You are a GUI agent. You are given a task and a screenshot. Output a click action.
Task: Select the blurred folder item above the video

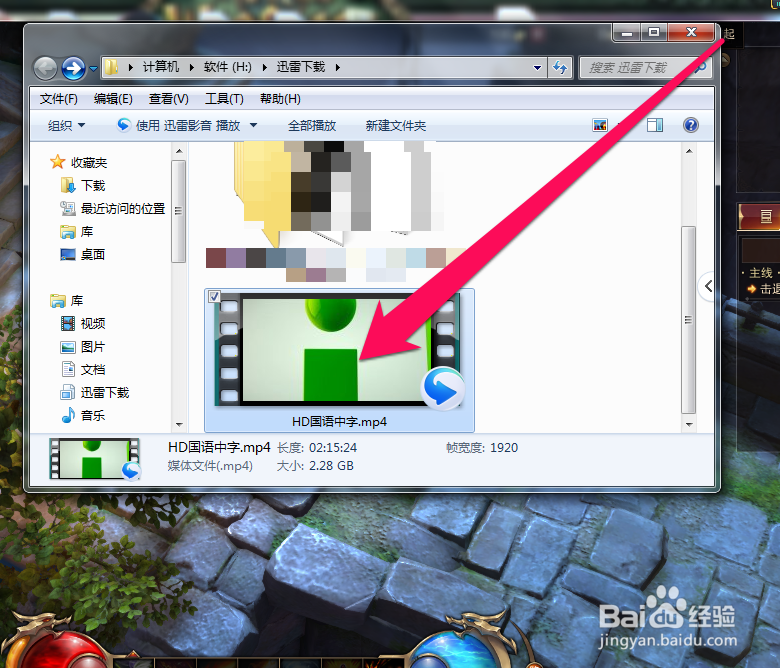(x=337, y=211)
